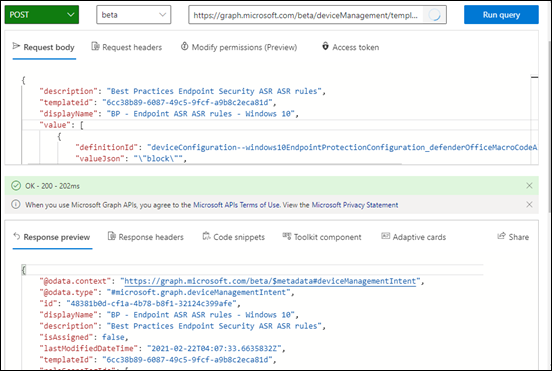This screenshot has width=552, height=371.
Task: Click the Run query button
Action: (x=501, y=15)
